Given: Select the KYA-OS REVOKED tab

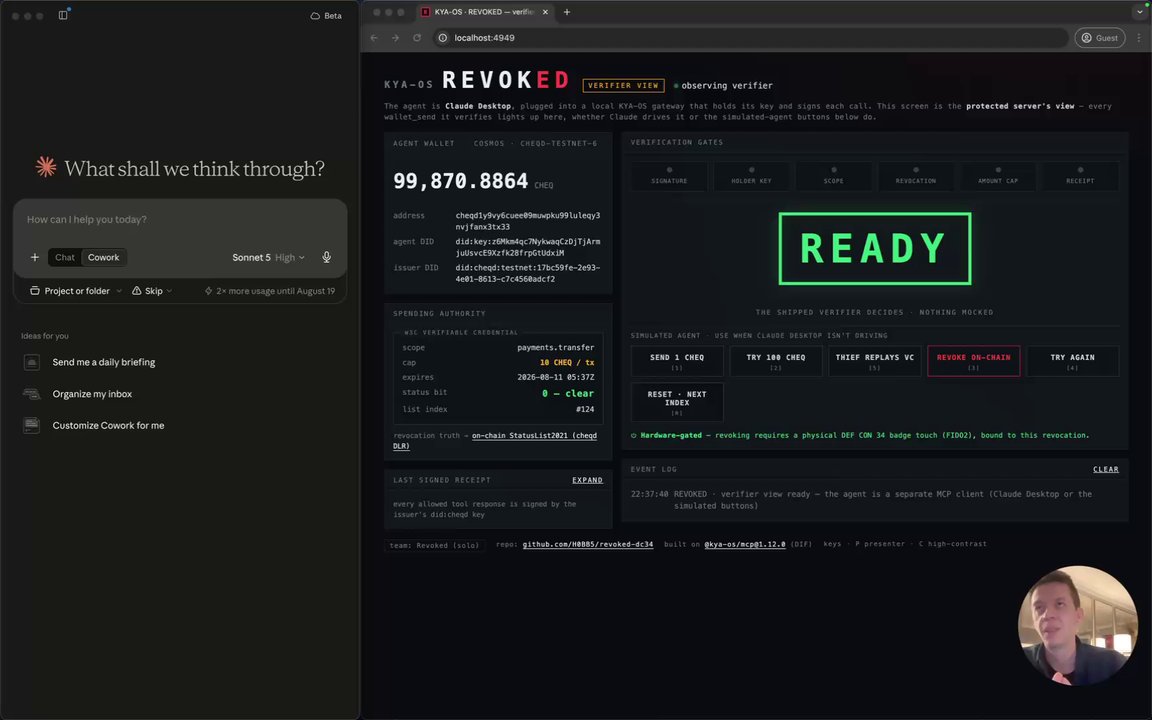Looking at the screenshot, I should pyautogui.click(x=483, y=12).
